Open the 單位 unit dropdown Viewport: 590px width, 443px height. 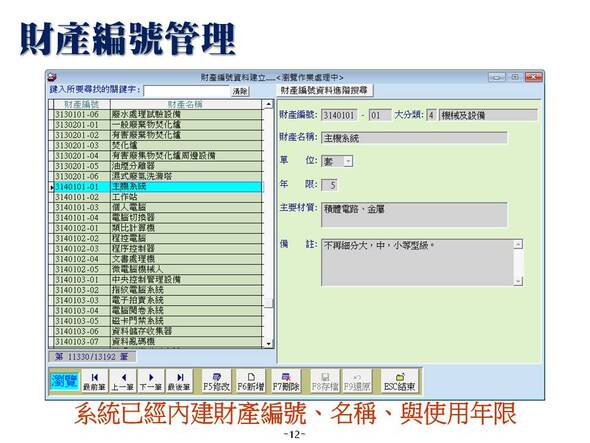pos(348,161)
